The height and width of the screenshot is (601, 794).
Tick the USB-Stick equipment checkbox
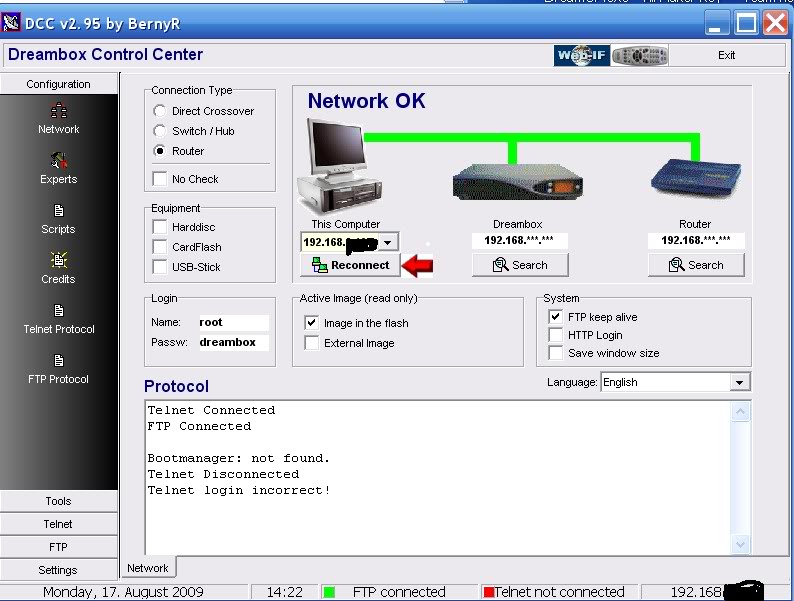[160, 267]
